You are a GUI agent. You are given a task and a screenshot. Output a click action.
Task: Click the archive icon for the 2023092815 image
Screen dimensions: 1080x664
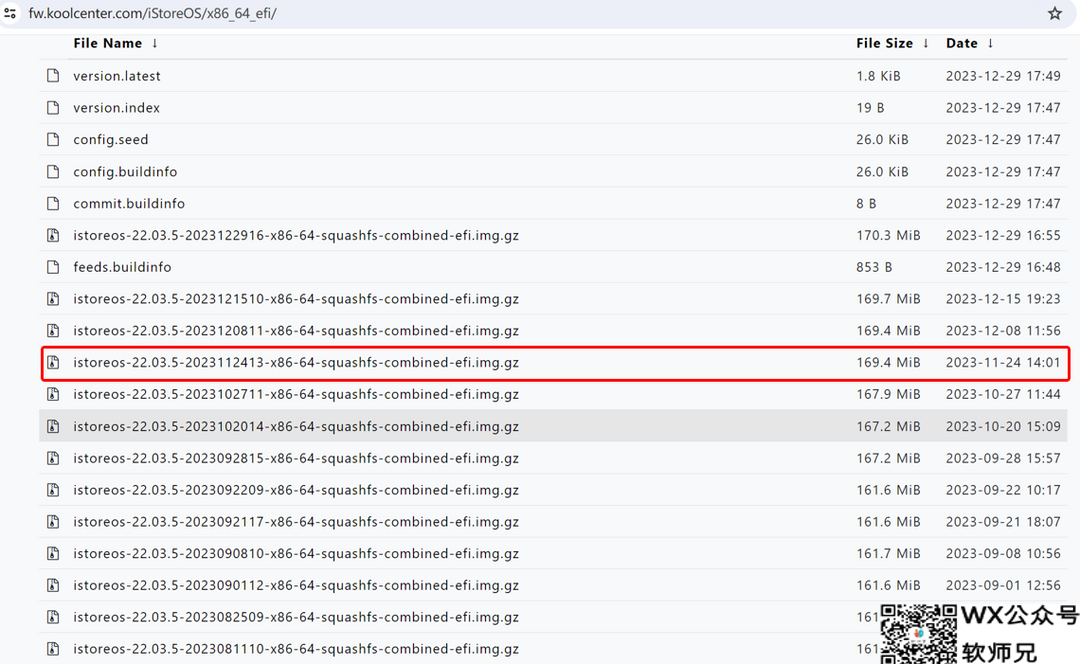pyautogui.click(x=53, y=459)
